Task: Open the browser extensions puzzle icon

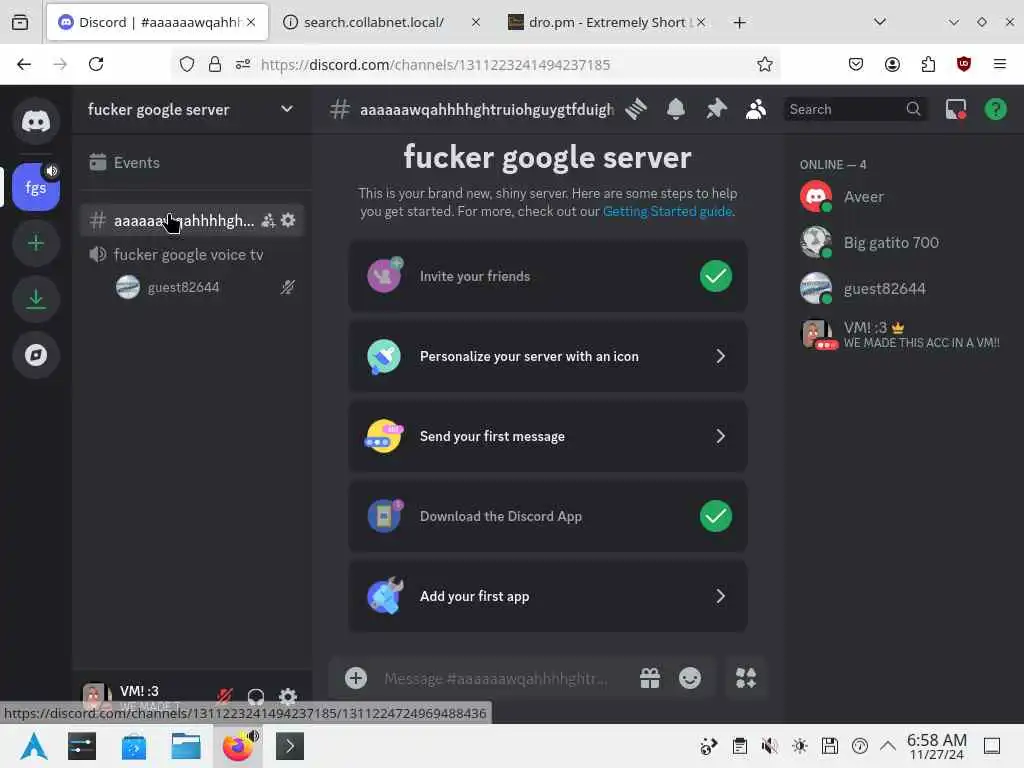Action: point(928,64)
